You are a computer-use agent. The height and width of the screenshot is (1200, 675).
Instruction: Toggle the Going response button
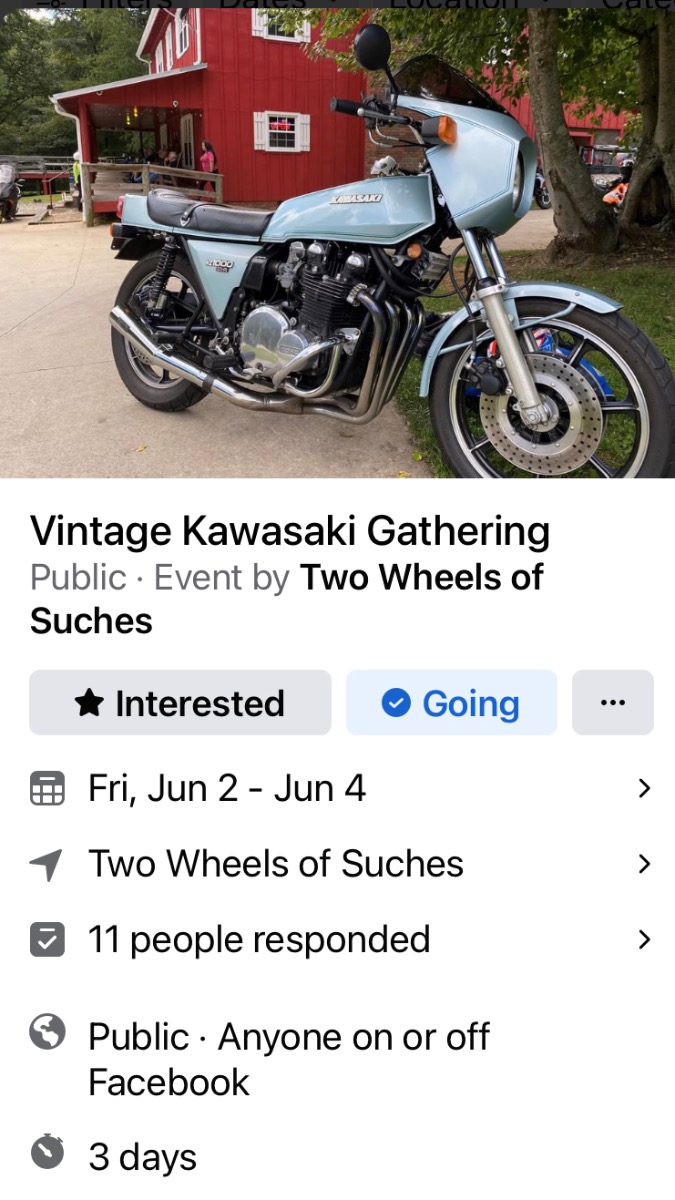tap(451, 703)
